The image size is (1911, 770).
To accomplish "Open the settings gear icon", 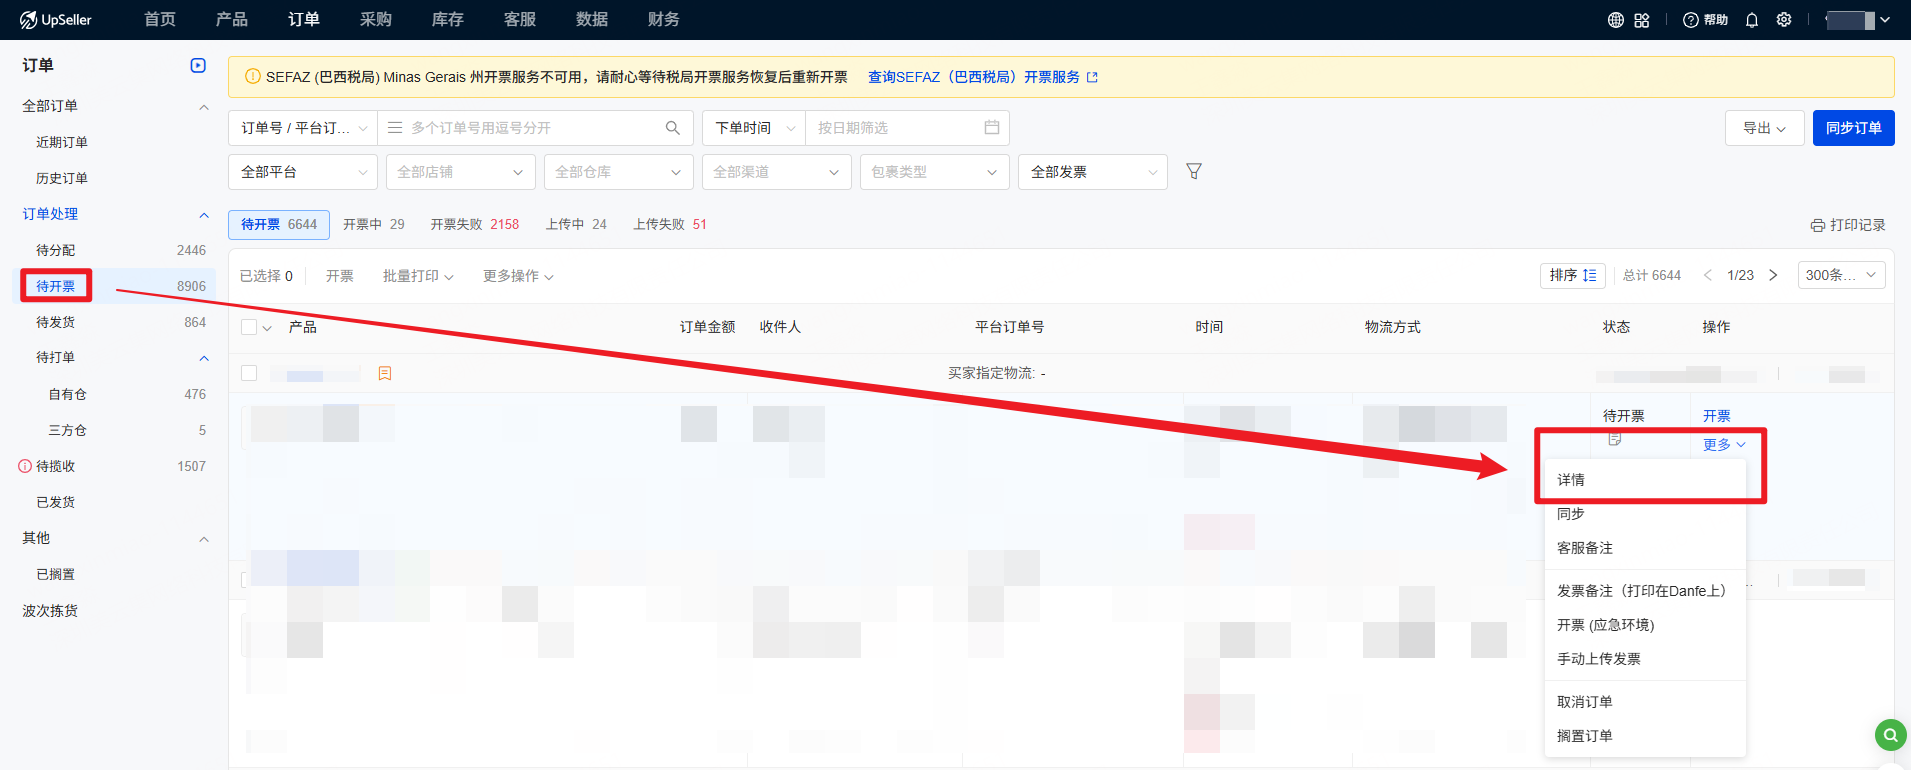I will [1783, 20].
